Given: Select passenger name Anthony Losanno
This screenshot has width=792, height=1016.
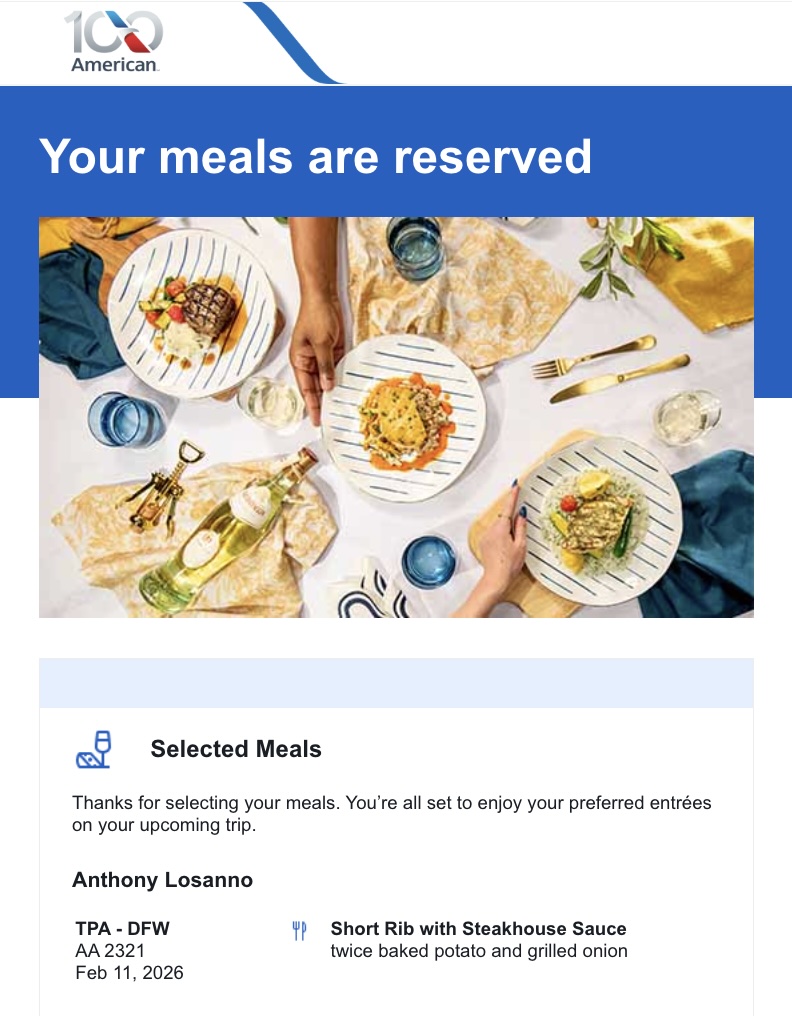Looking at the screenshot, I should [x=162, y=880].
